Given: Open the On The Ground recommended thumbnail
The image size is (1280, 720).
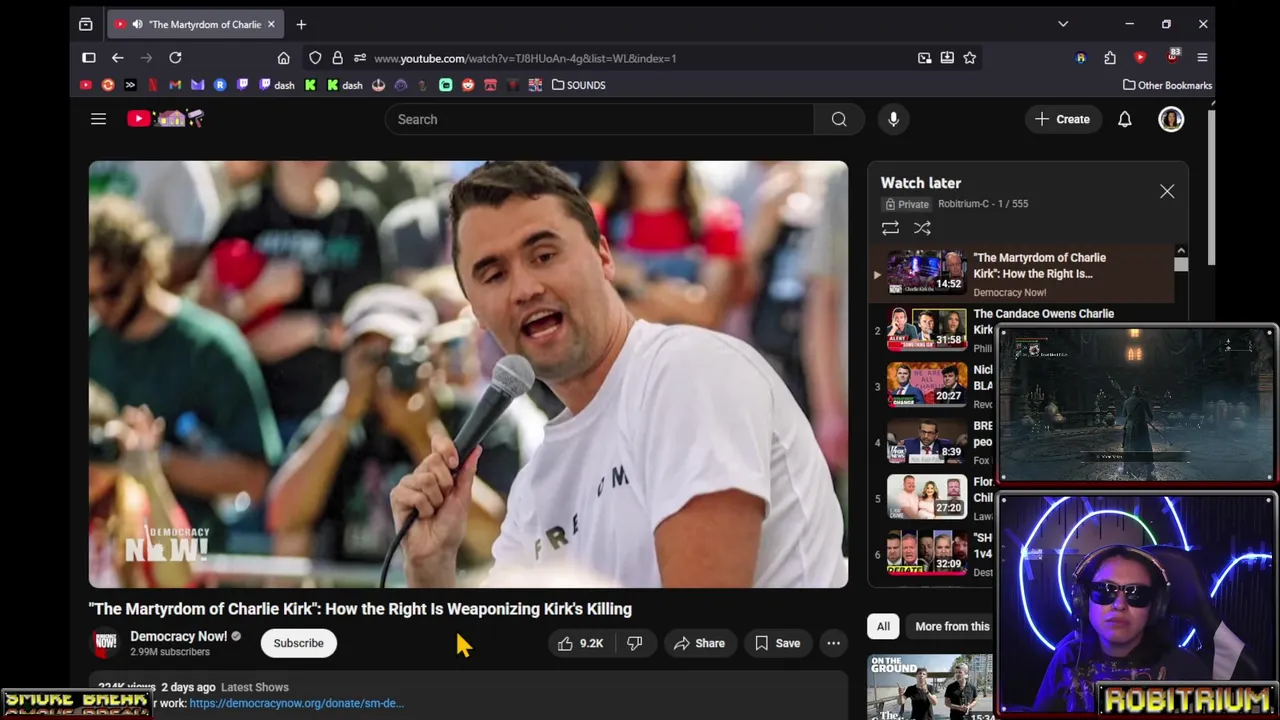Looking at the screenshot, I should point(930,687).
